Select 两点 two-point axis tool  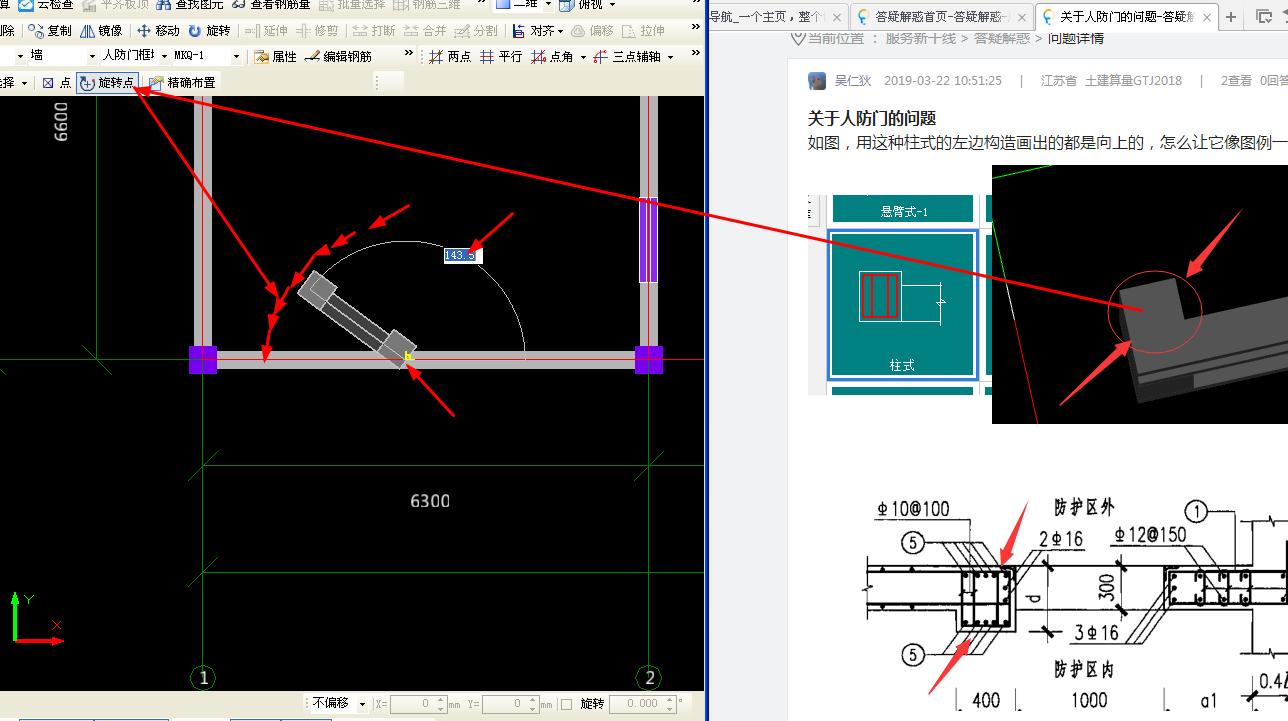450,57
